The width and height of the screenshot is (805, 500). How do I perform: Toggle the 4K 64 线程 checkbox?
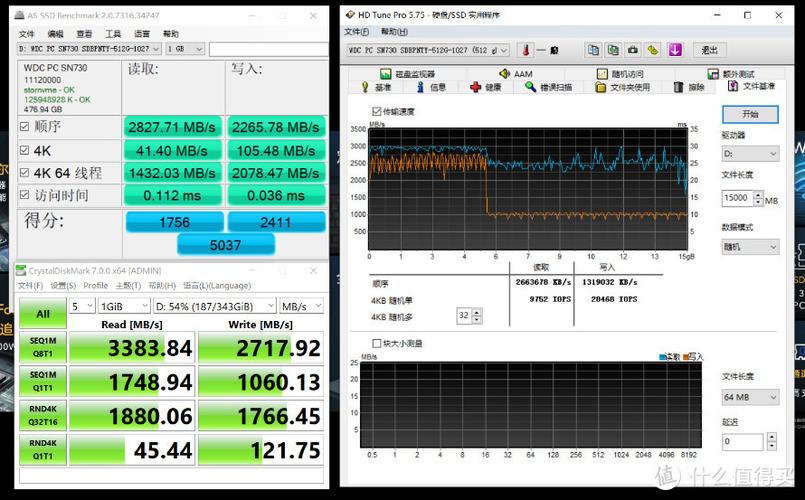point(25,172)
